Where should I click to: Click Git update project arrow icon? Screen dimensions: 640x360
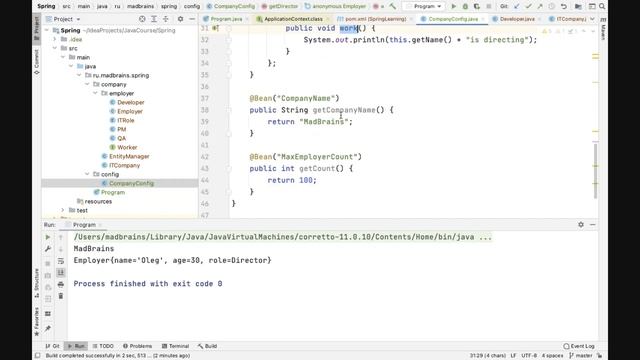(x=517, y=7)
